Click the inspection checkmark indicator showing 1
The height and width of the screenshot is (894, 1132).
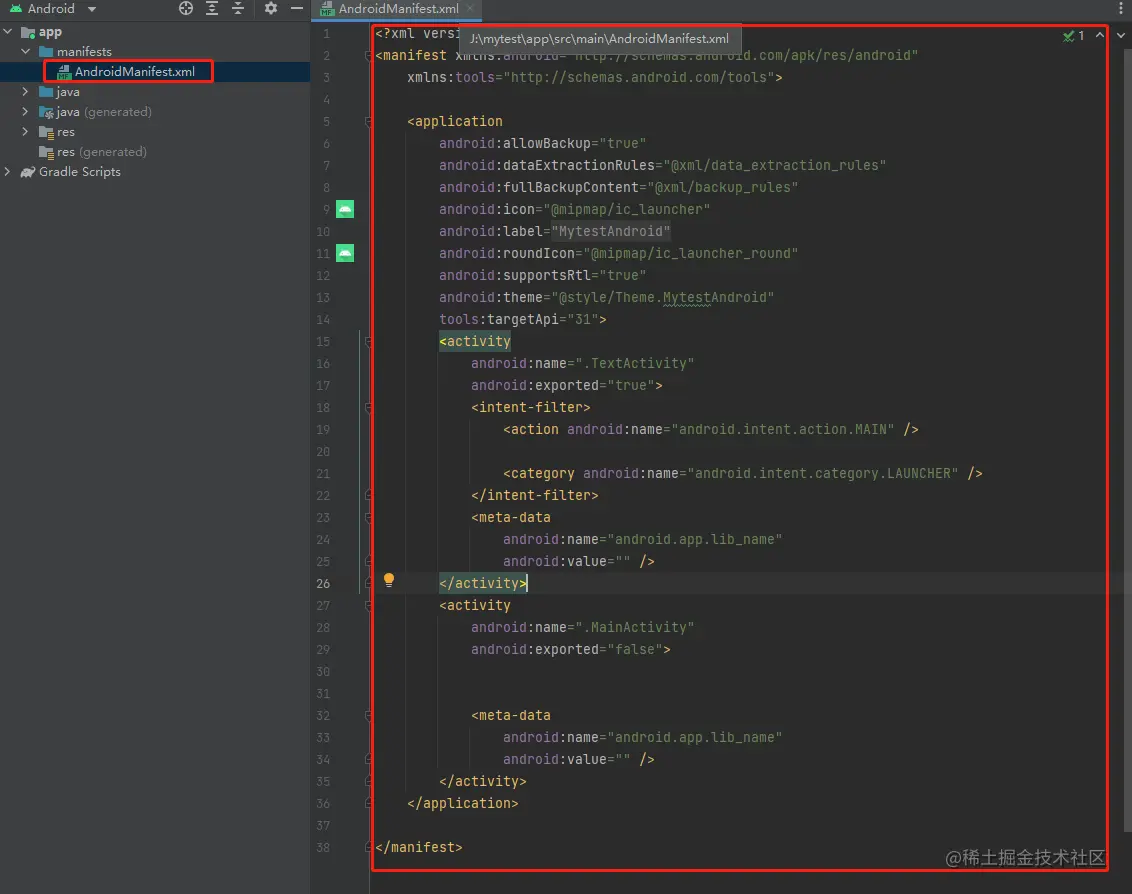pyautogui.click(x=1074, y=35)
